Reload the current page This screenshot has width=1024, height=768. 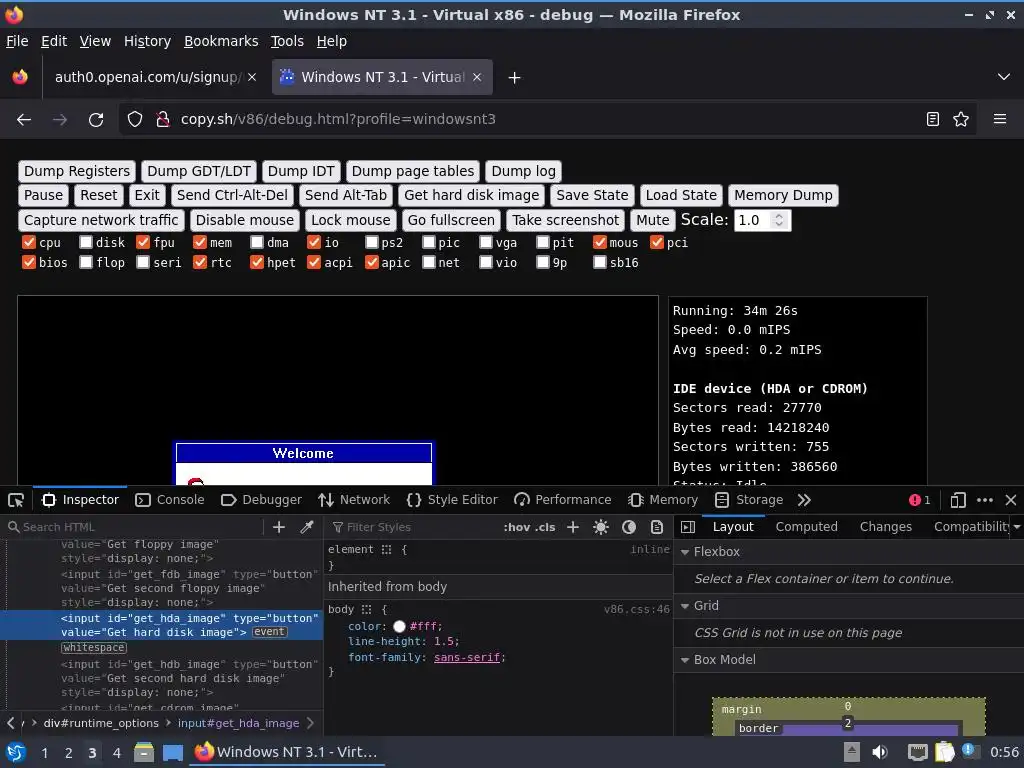[x=96, y=120]
